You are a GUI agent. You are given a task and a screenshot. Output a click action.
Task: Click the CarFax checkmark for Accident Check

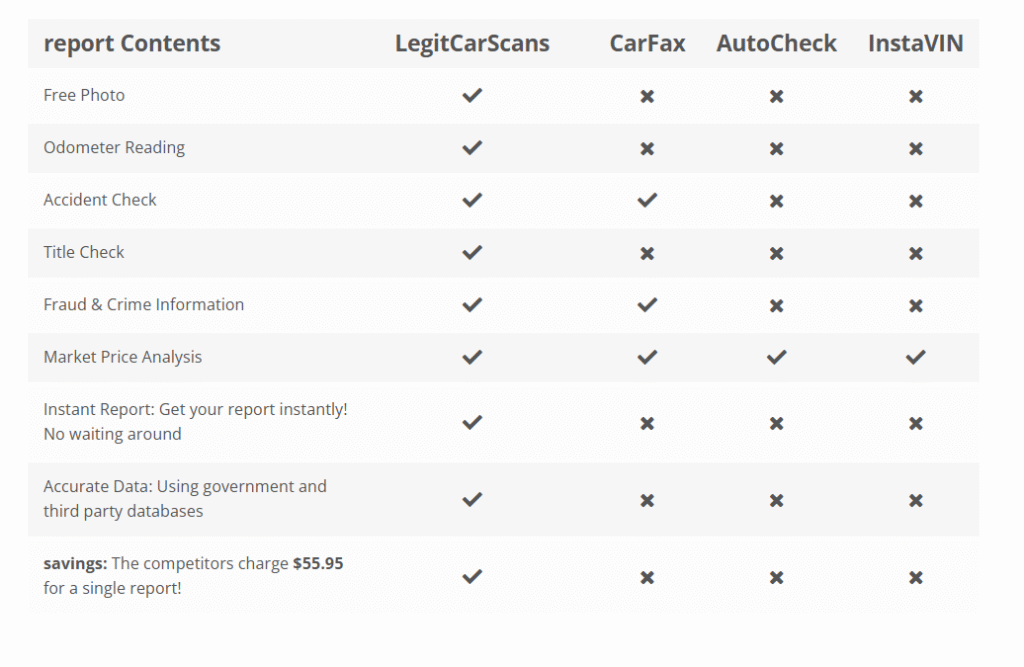coord(647,200)
